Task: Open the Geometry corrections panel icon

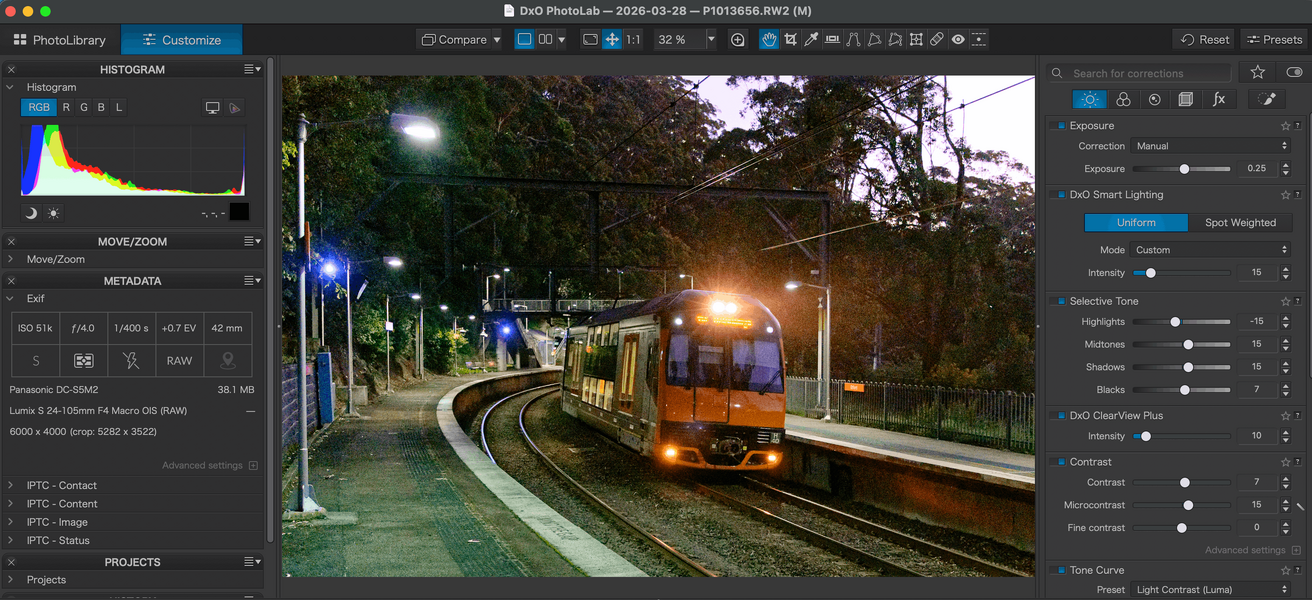Action: (1186, 99)
